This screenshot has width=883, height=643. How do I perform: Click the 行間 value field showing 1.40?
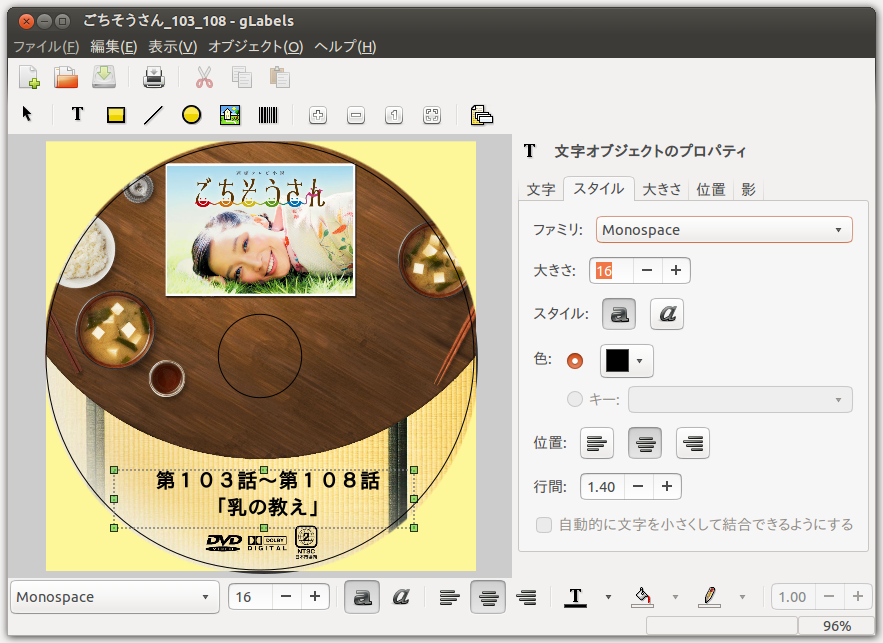603,486
